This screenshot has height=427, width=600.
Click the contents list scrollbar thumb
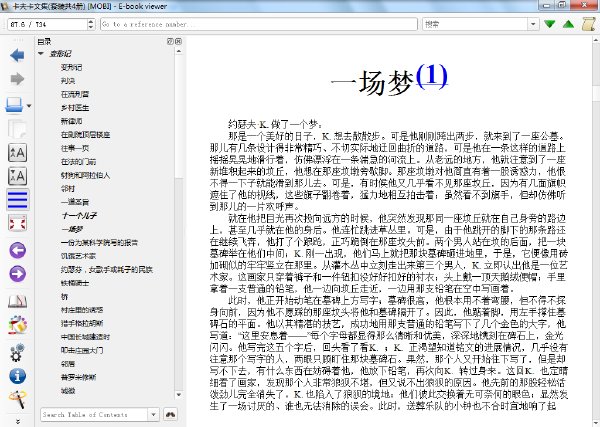178,117
